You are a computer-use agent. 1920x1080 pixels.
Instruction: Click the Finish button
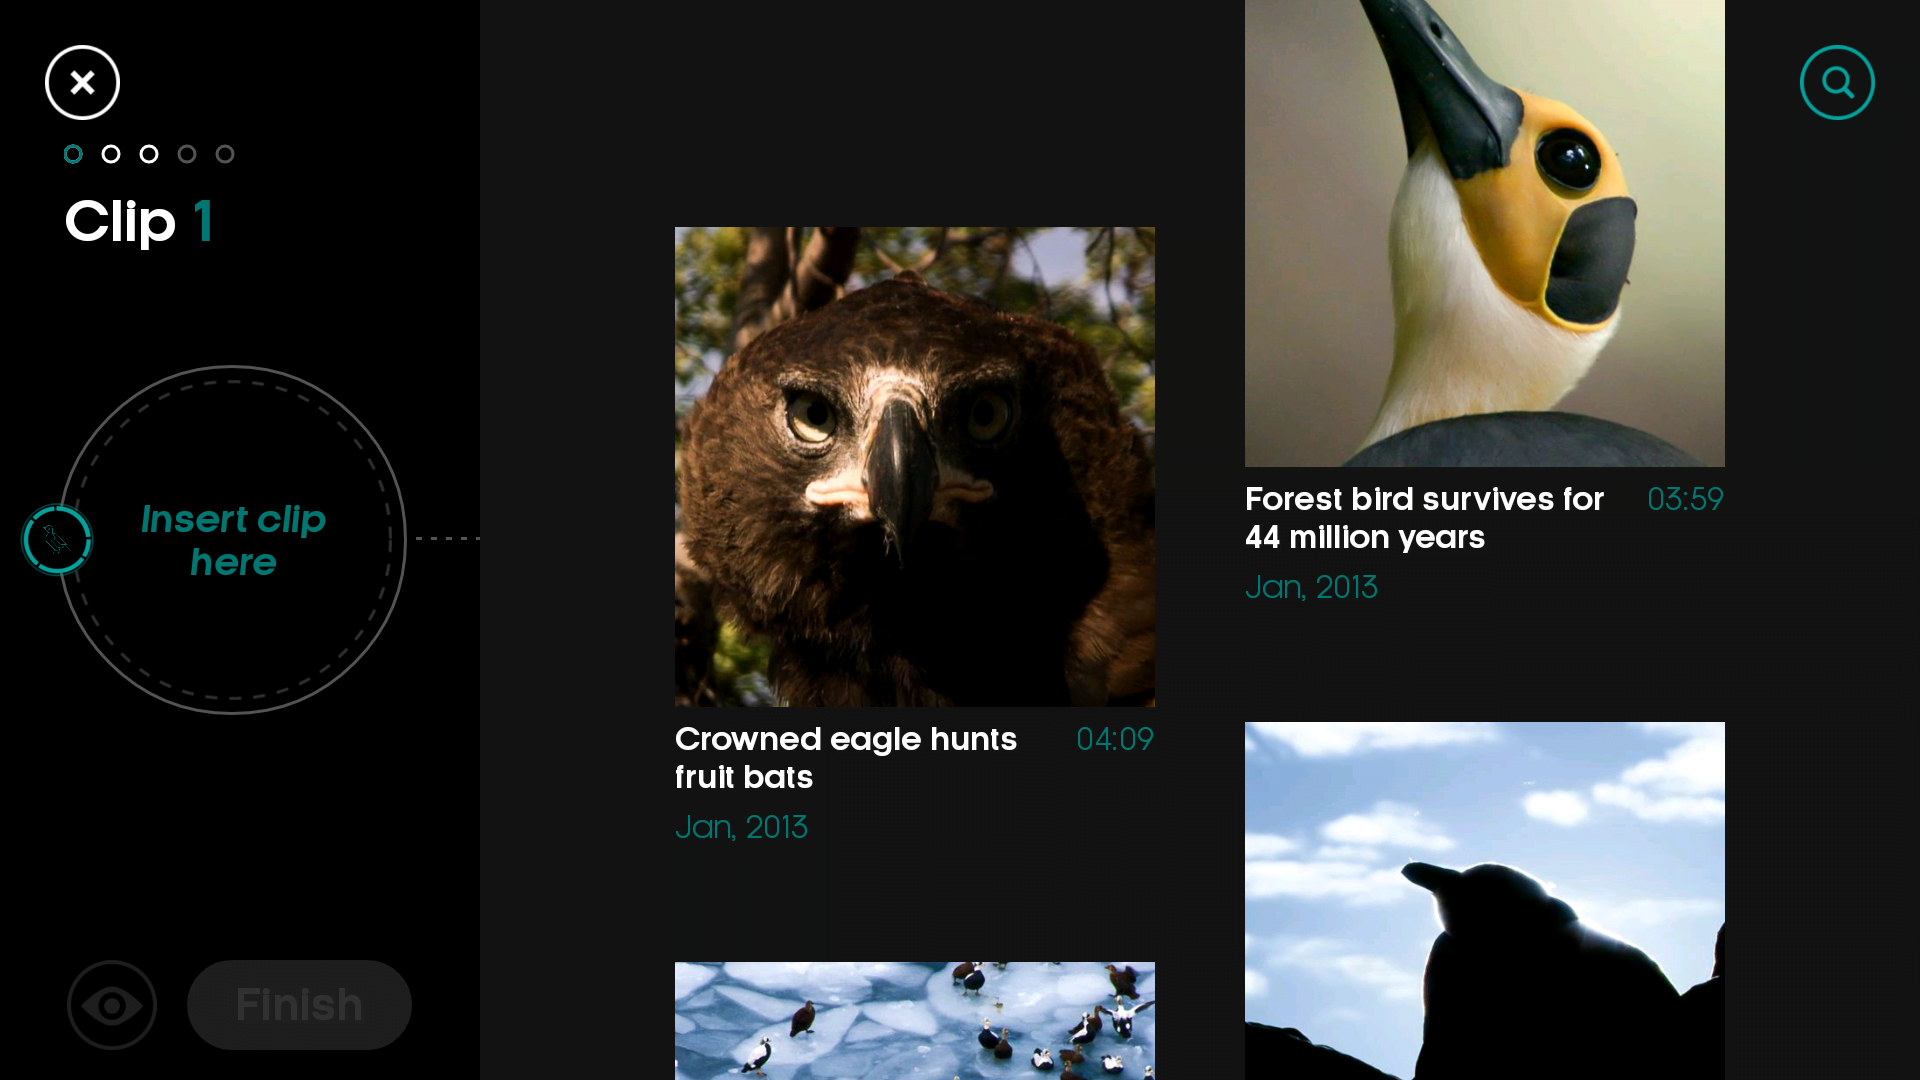click(x=299, y=1005)
